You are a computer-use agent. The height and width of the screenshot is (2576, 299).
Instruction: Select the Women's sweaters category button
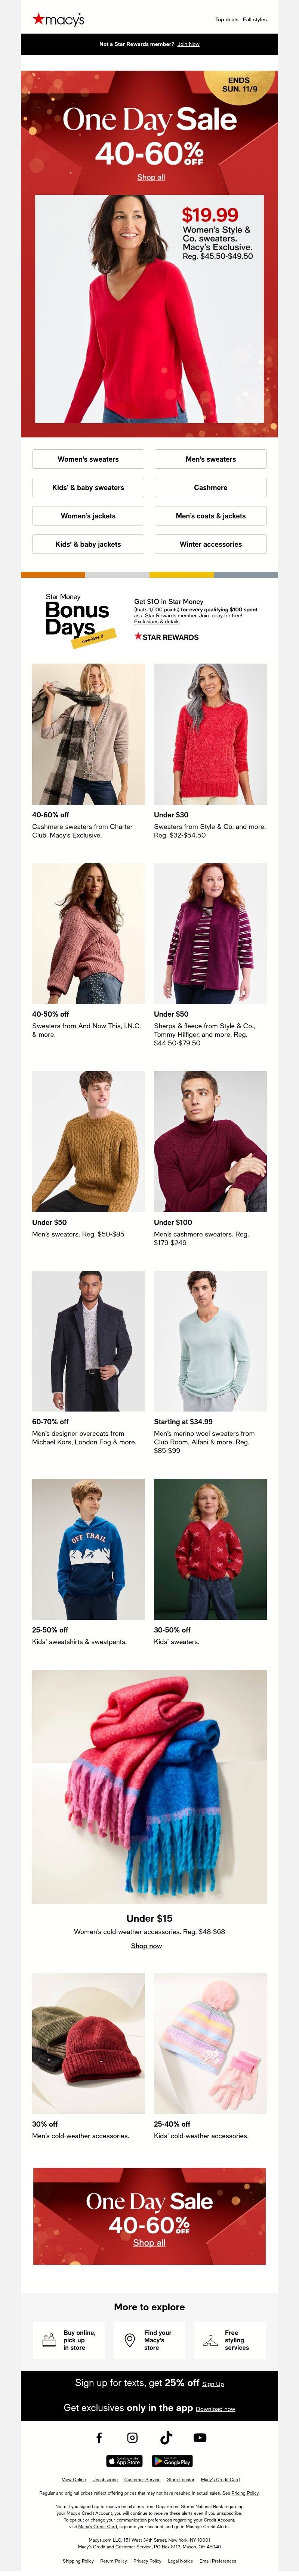[x=88, y=459]
